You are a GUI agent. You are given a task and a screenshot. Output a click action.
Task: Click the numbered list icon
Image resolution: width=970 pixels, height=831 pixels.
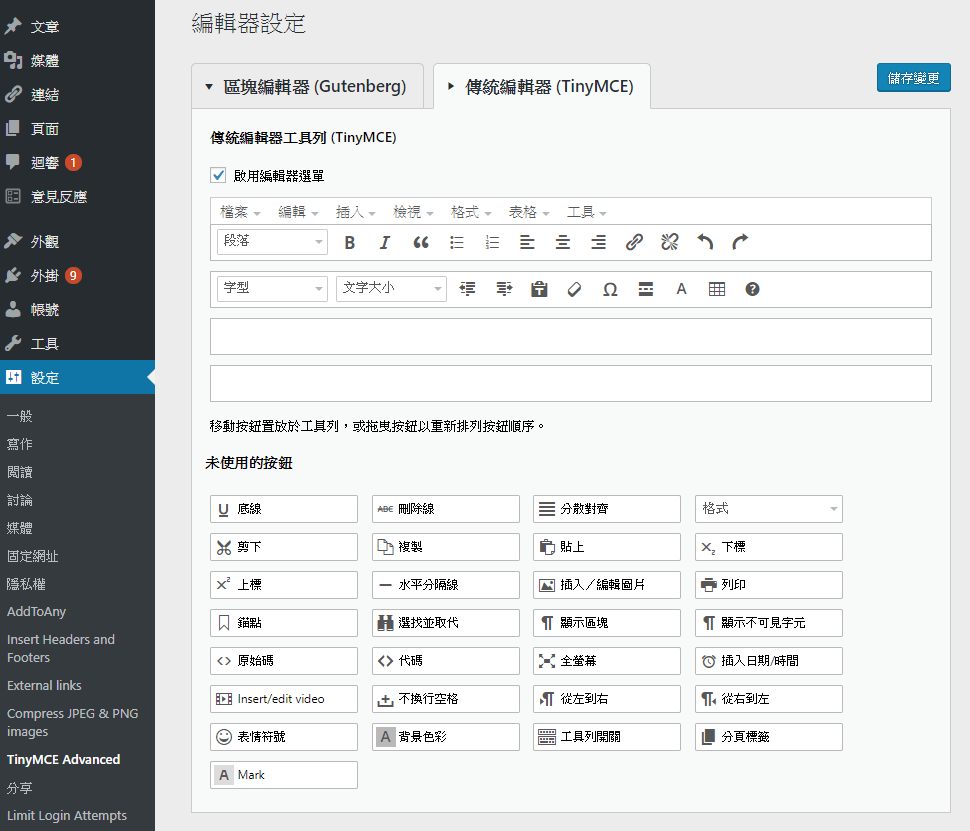pyautogui.click(x=492, y=243)
